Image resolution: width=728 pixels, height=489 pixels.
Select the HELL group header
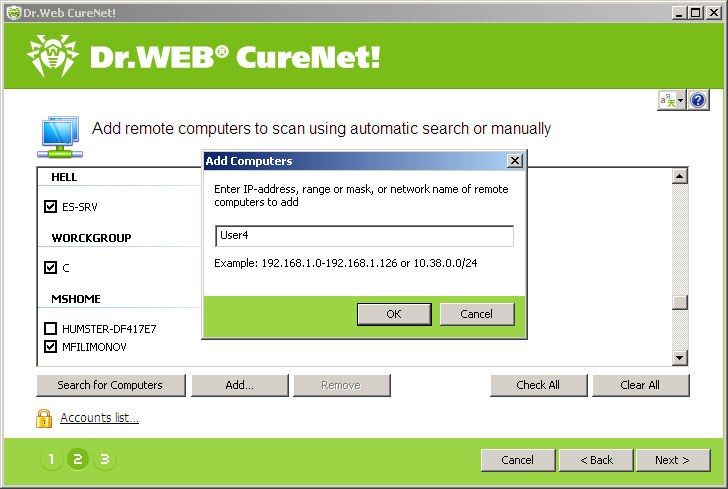[64, 177]
